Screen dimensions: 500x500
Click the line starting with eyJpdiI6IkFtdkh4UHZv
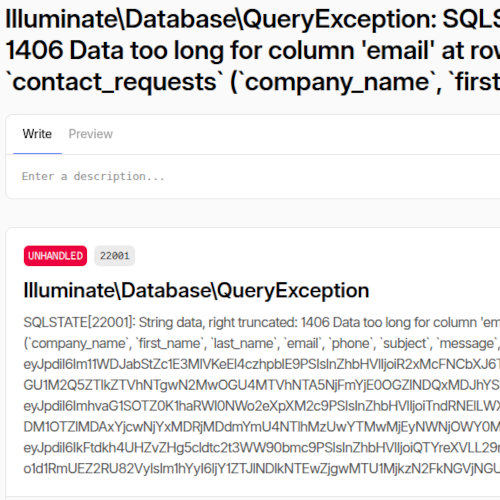pyautogui.click(x=262, y=448)
